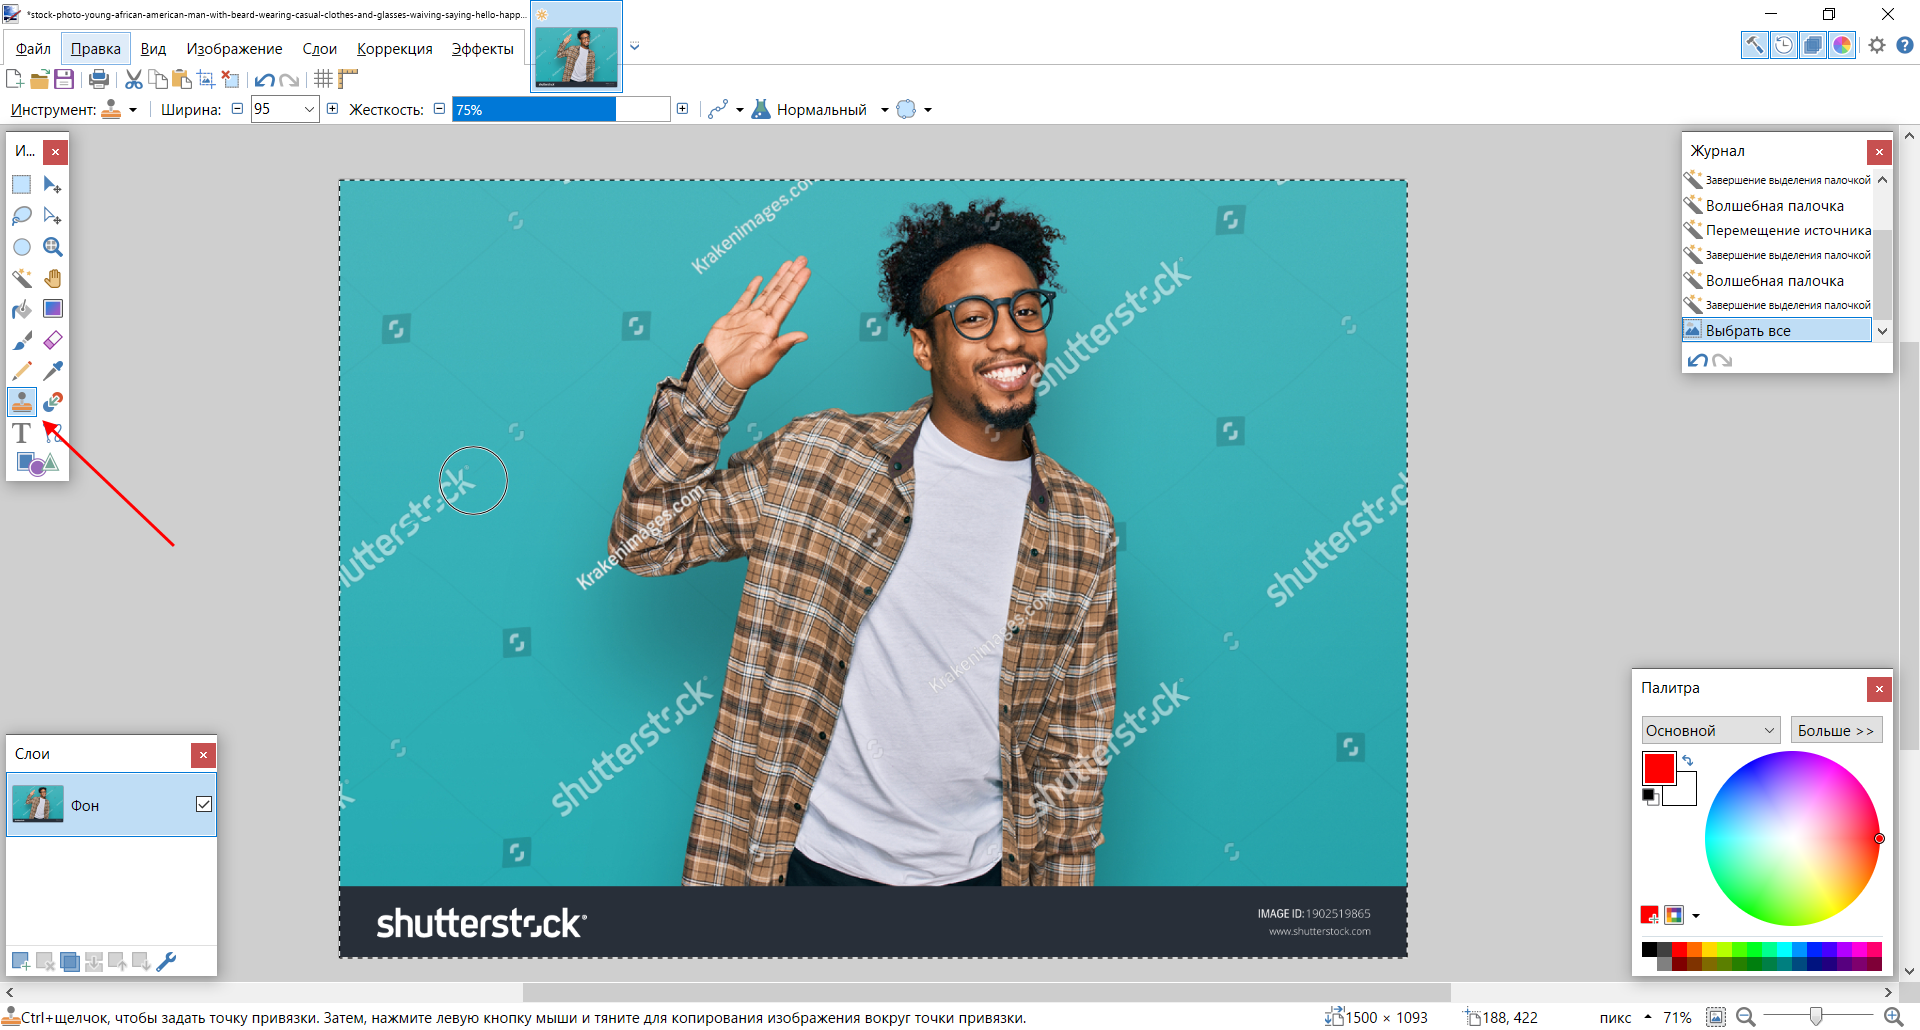Select the Ellipse Select tool

(x=21, y=247)
